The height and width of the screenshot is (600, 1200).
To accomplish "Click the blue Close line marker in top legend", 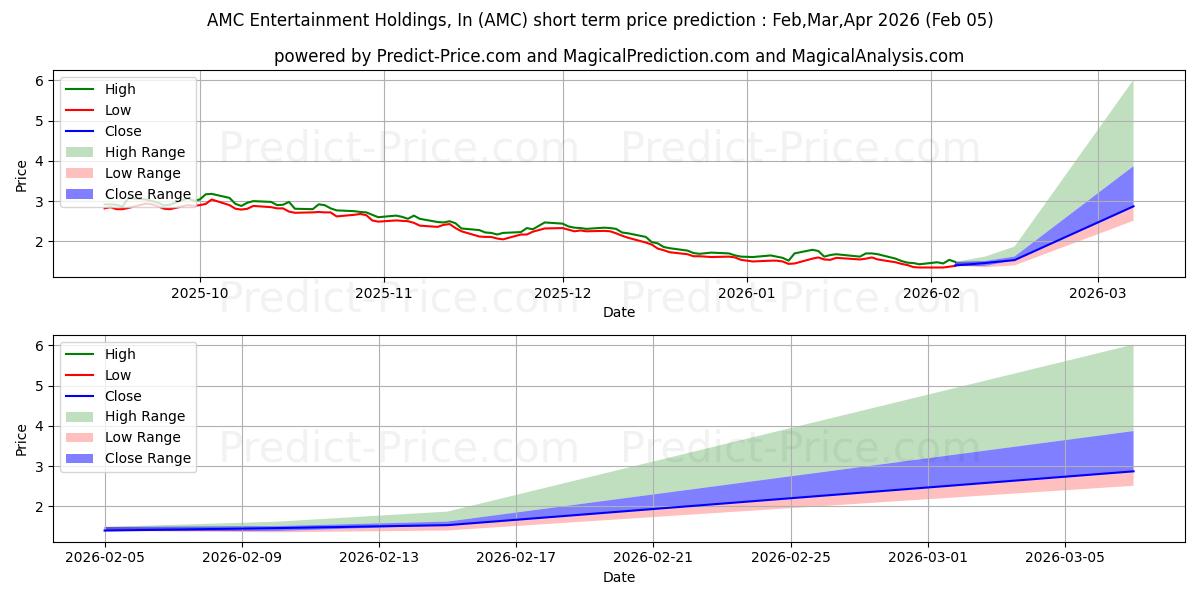I will pos(83,131).
